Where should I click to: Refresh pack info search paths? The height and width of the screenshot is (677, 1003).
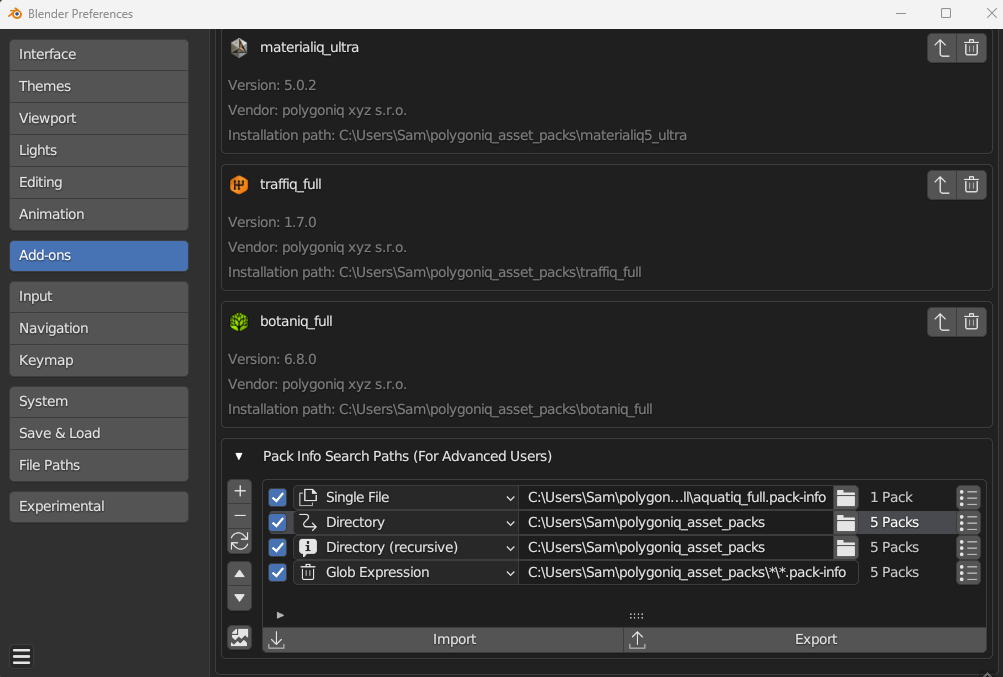(x=240, y=541)
